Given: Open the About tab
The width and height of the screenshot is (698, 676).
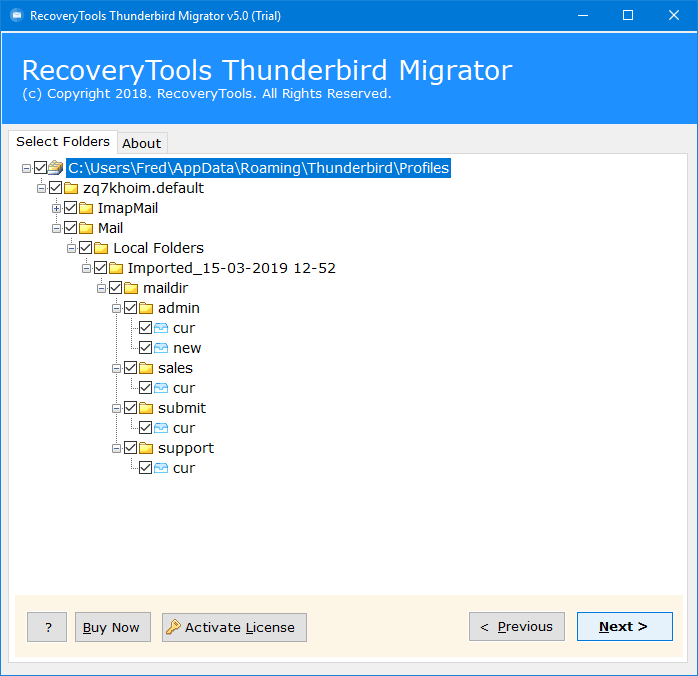Looking at the screenshot, I should [x=142, y=143].
